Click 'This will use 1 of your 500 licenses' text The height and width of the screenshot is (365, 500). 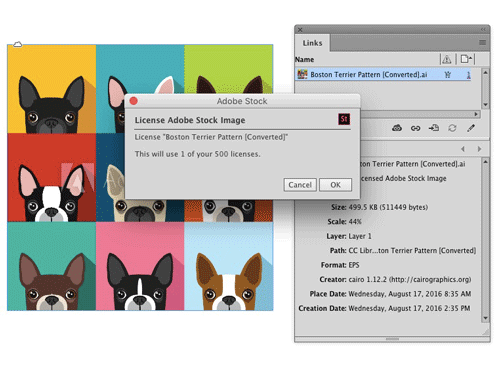[x=198, y=154]
